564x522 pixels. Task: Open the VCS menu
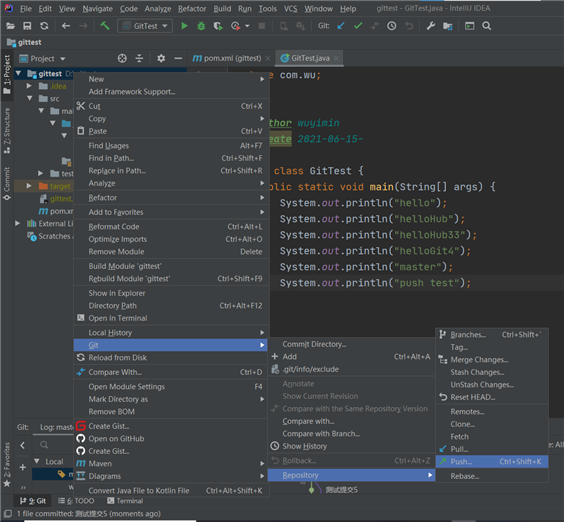(x=290, y=9)
